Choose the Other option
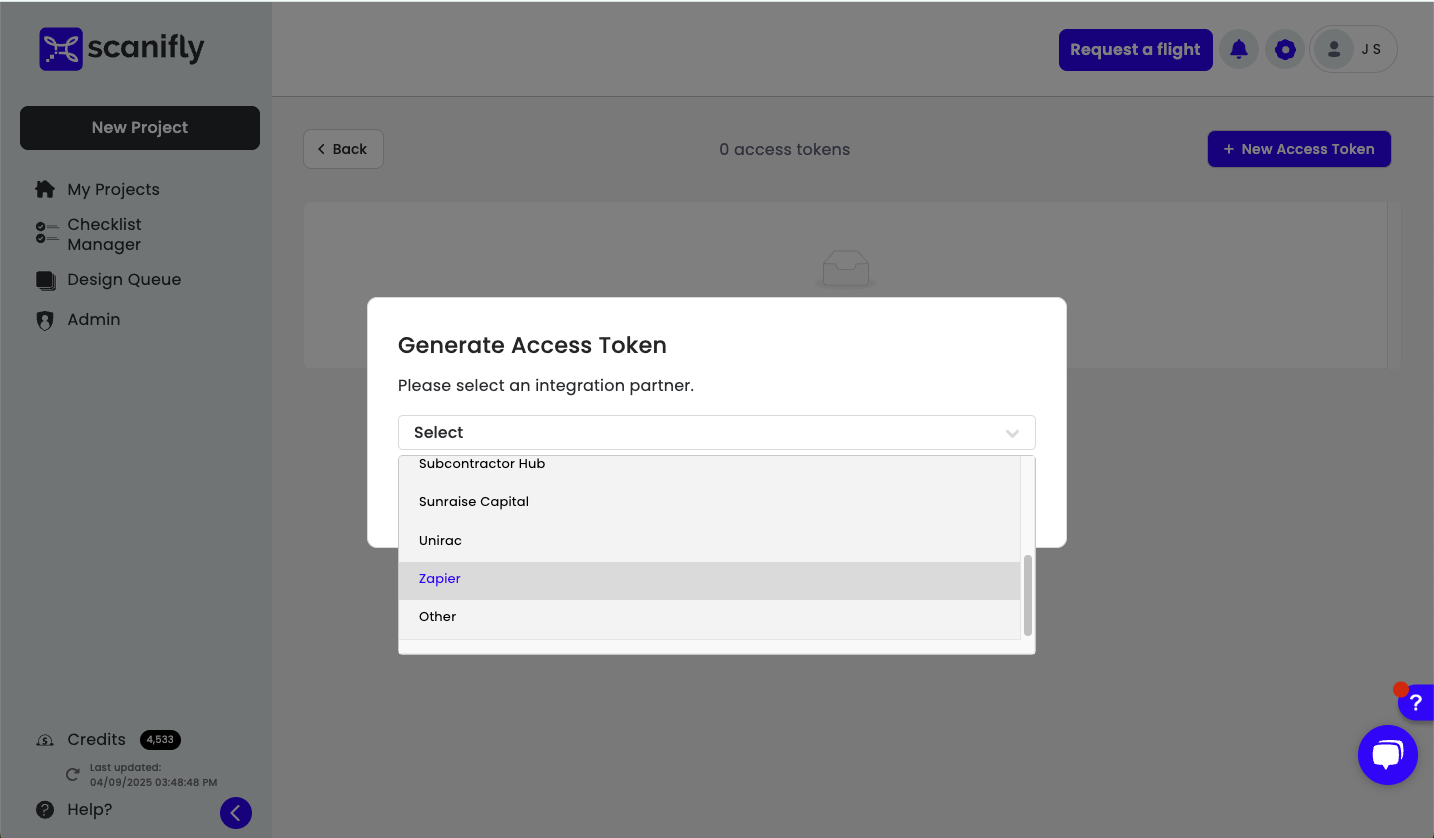Image resolution: width=1434 pixels, height=838 pixels. point(709,617)
